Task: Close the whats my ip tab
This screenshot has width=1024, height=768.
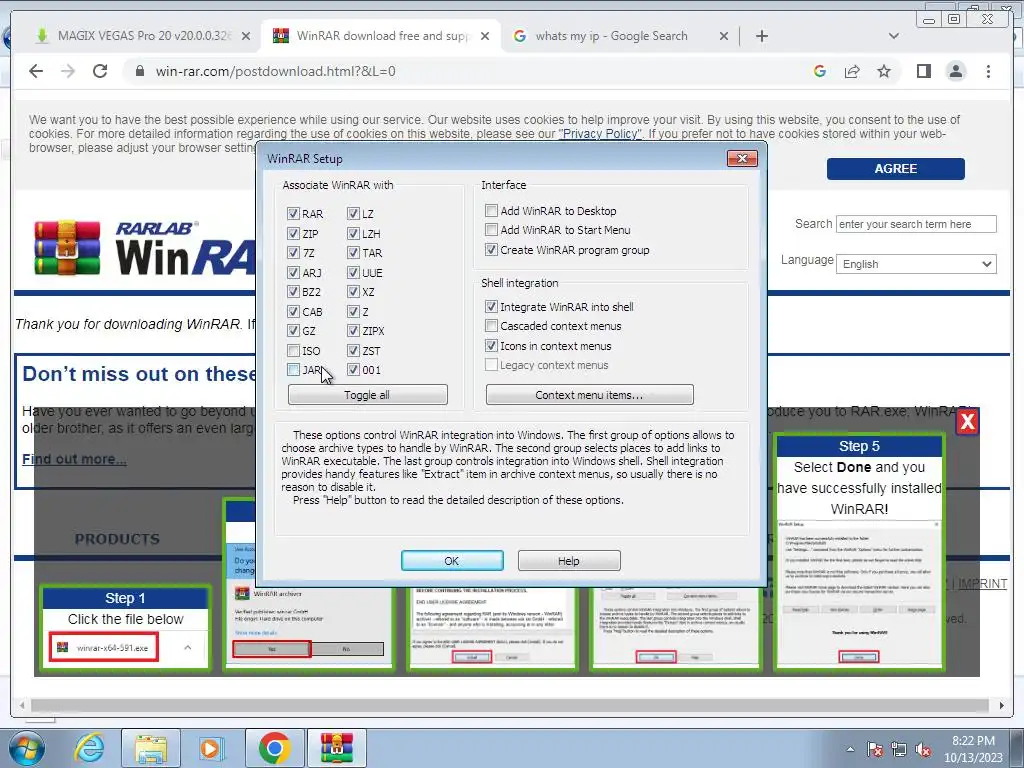Action: 724,37
